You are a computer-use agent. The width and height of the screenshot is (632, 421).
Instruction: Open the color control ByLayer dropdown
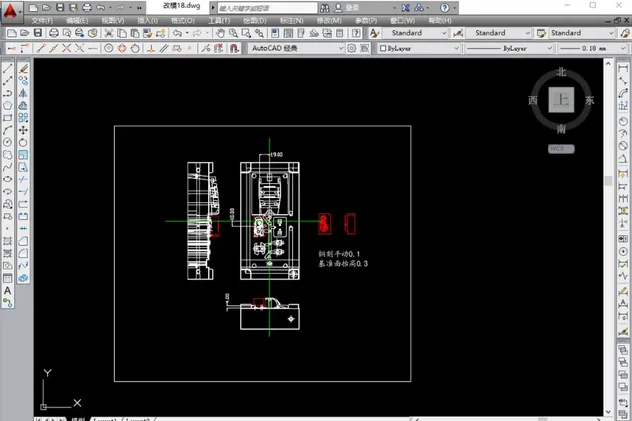click(x=419, y=48)
